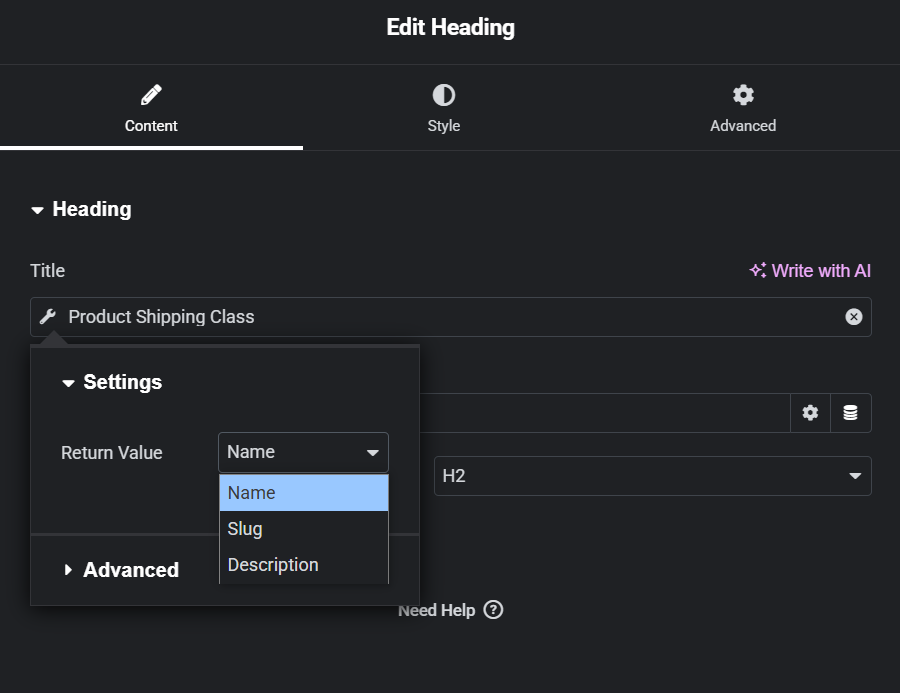Viewport: 900px width, 693px height.
Task: Click the Write with AI link
Action: (x=810, y=270)
